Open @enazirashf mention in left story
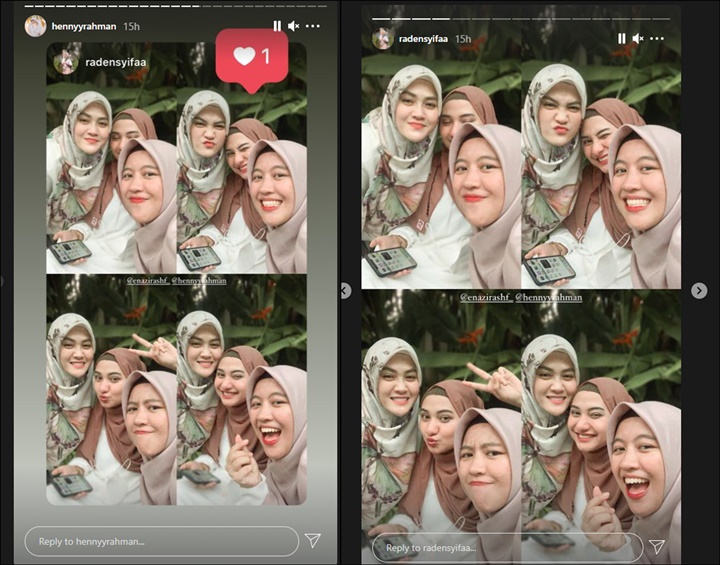Screen dimensions: 720x565 coord(148,281)
